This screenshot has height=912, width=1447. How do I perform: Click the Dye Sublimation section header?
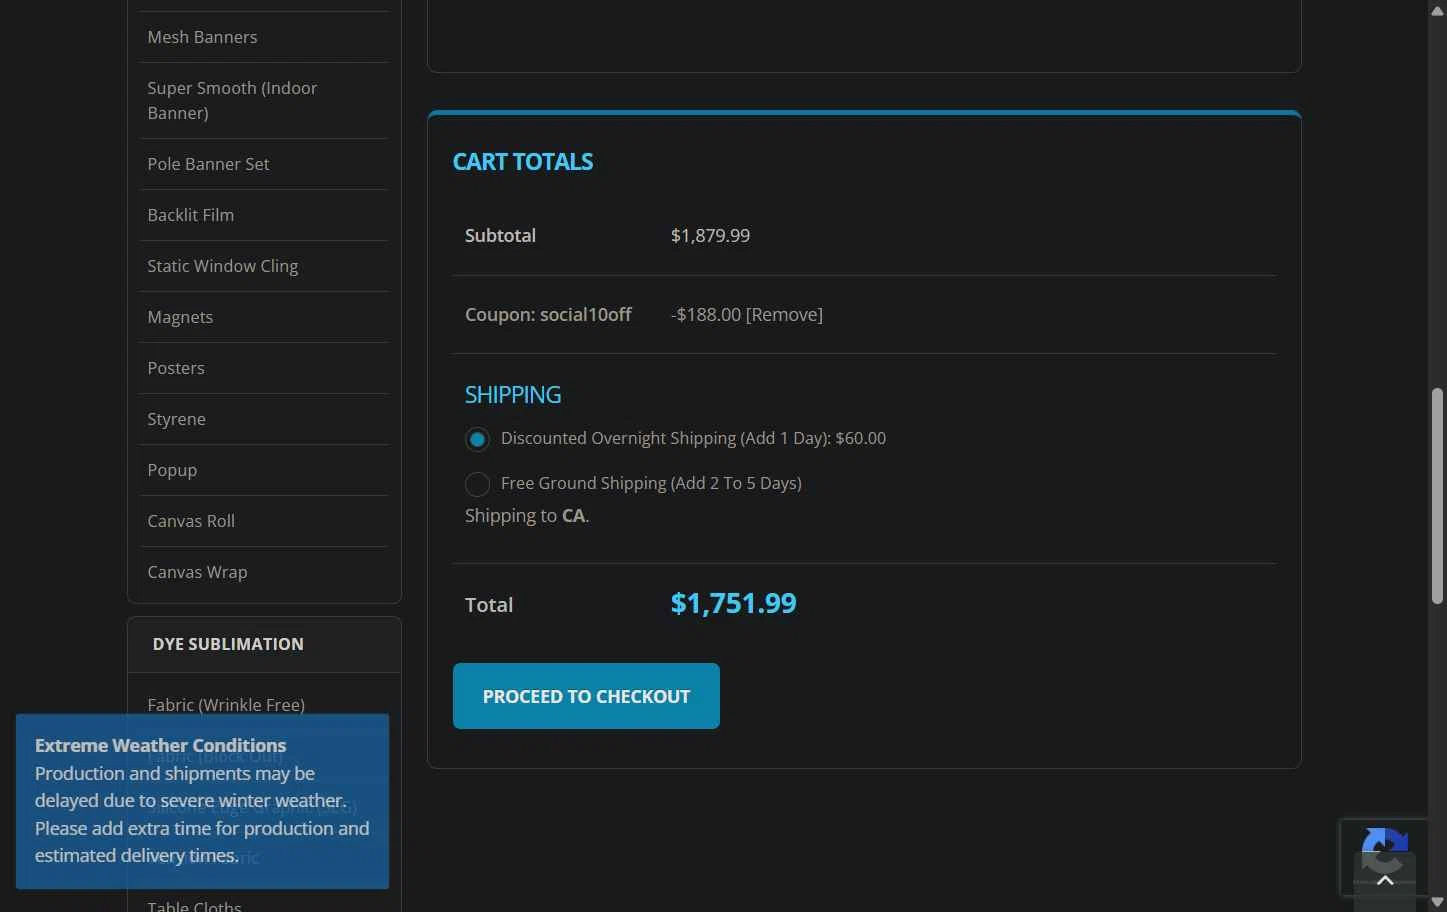tap(228, 644)
